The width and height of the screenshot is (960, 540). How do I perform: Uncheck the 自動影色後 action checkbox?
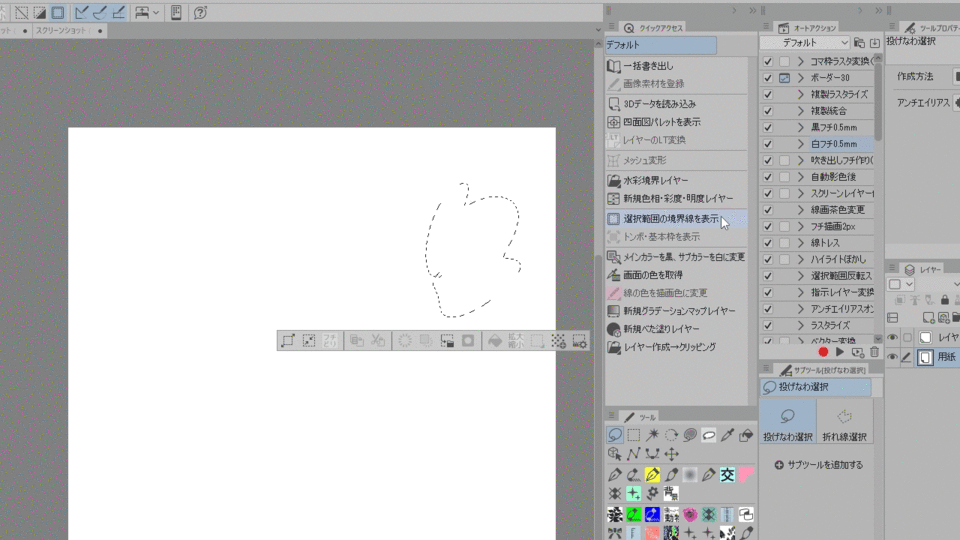tap(768, 177)
